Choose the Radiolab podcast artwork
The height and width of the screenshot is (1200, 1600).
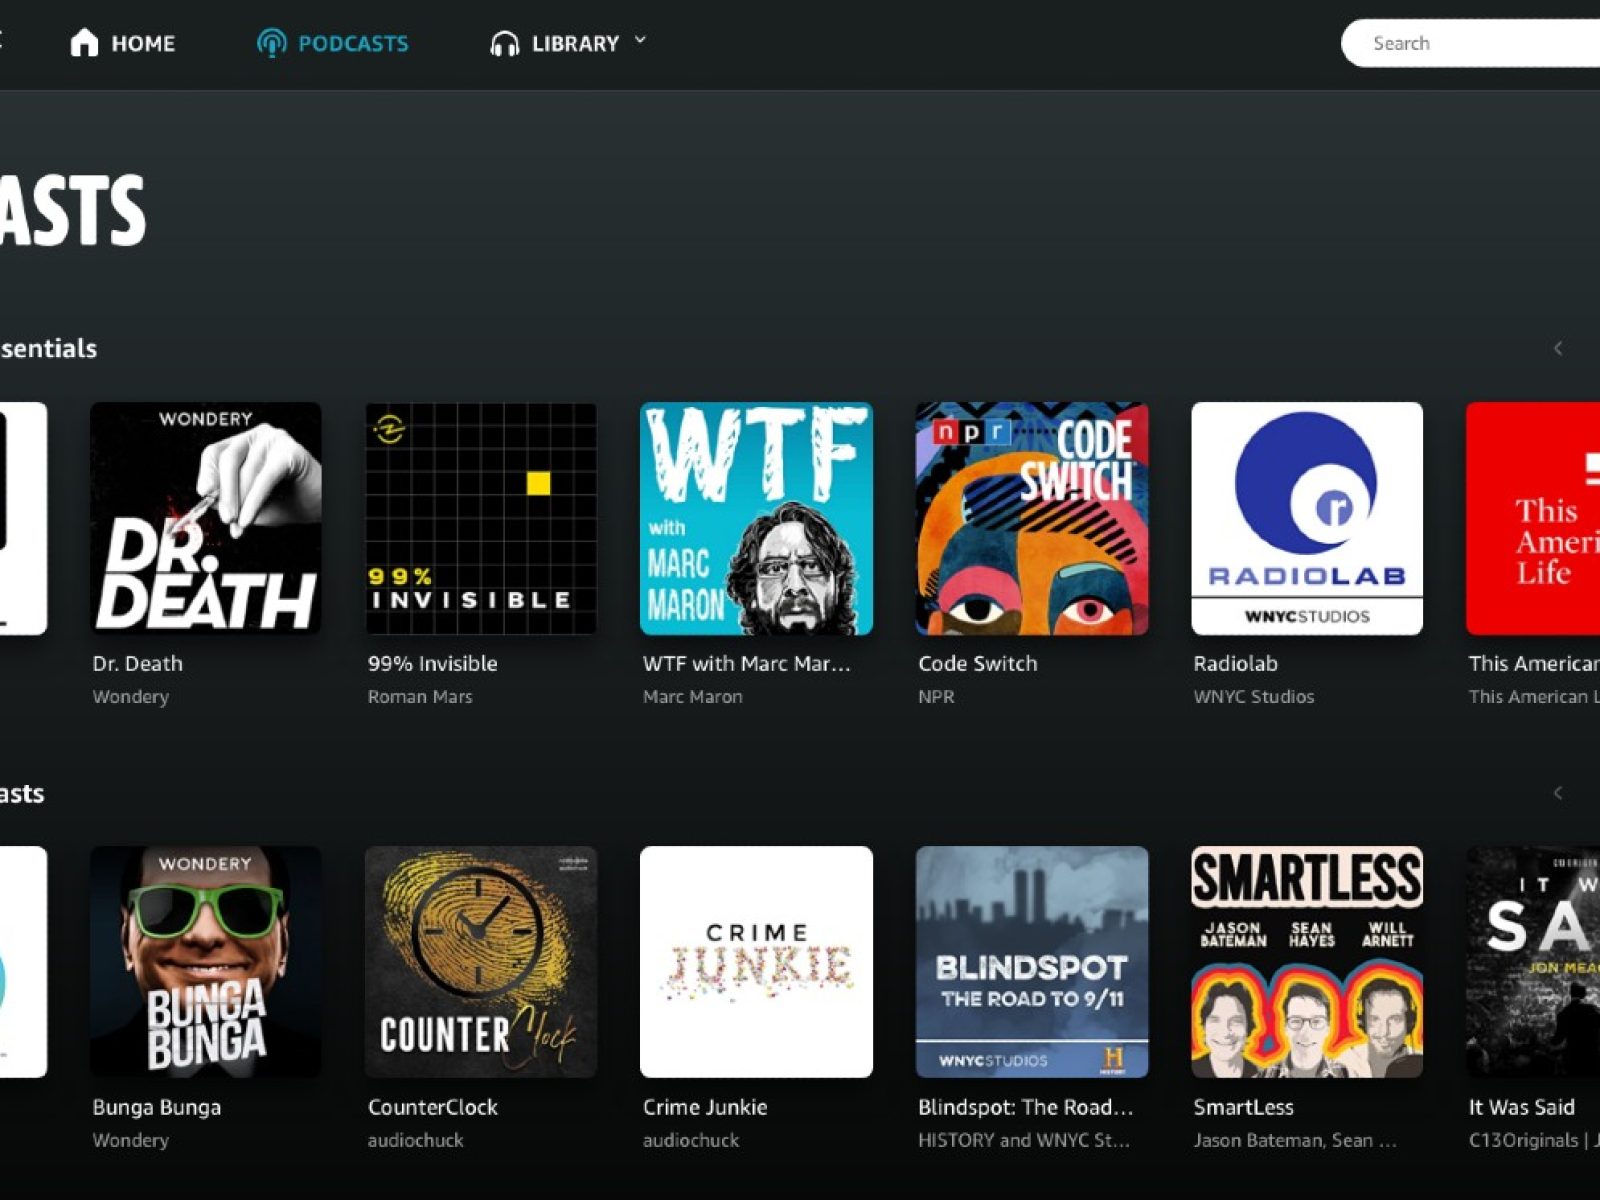pos(1307,518)
